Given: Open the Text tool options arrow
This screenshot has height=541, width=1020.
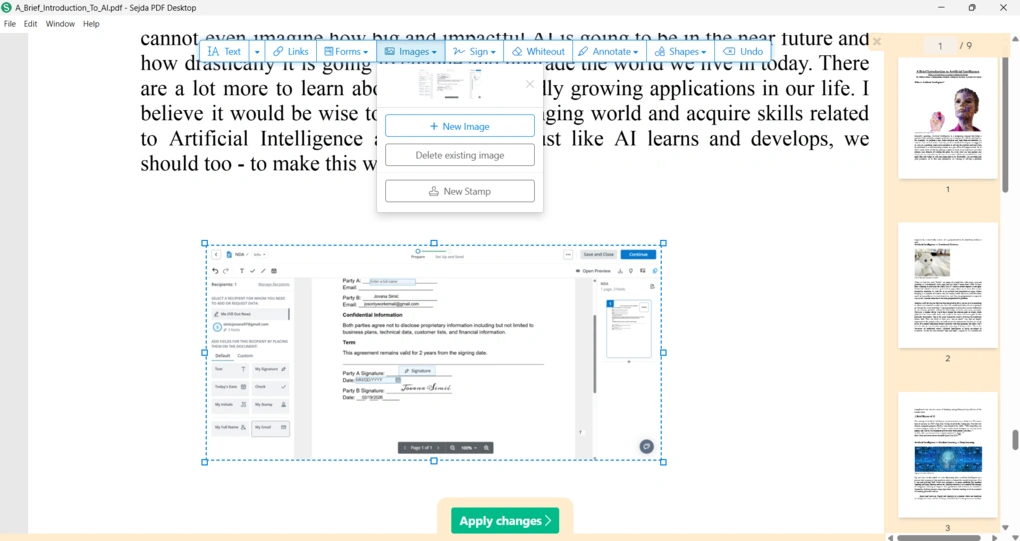Looking at the screenshot, I should tap(257, 51).
